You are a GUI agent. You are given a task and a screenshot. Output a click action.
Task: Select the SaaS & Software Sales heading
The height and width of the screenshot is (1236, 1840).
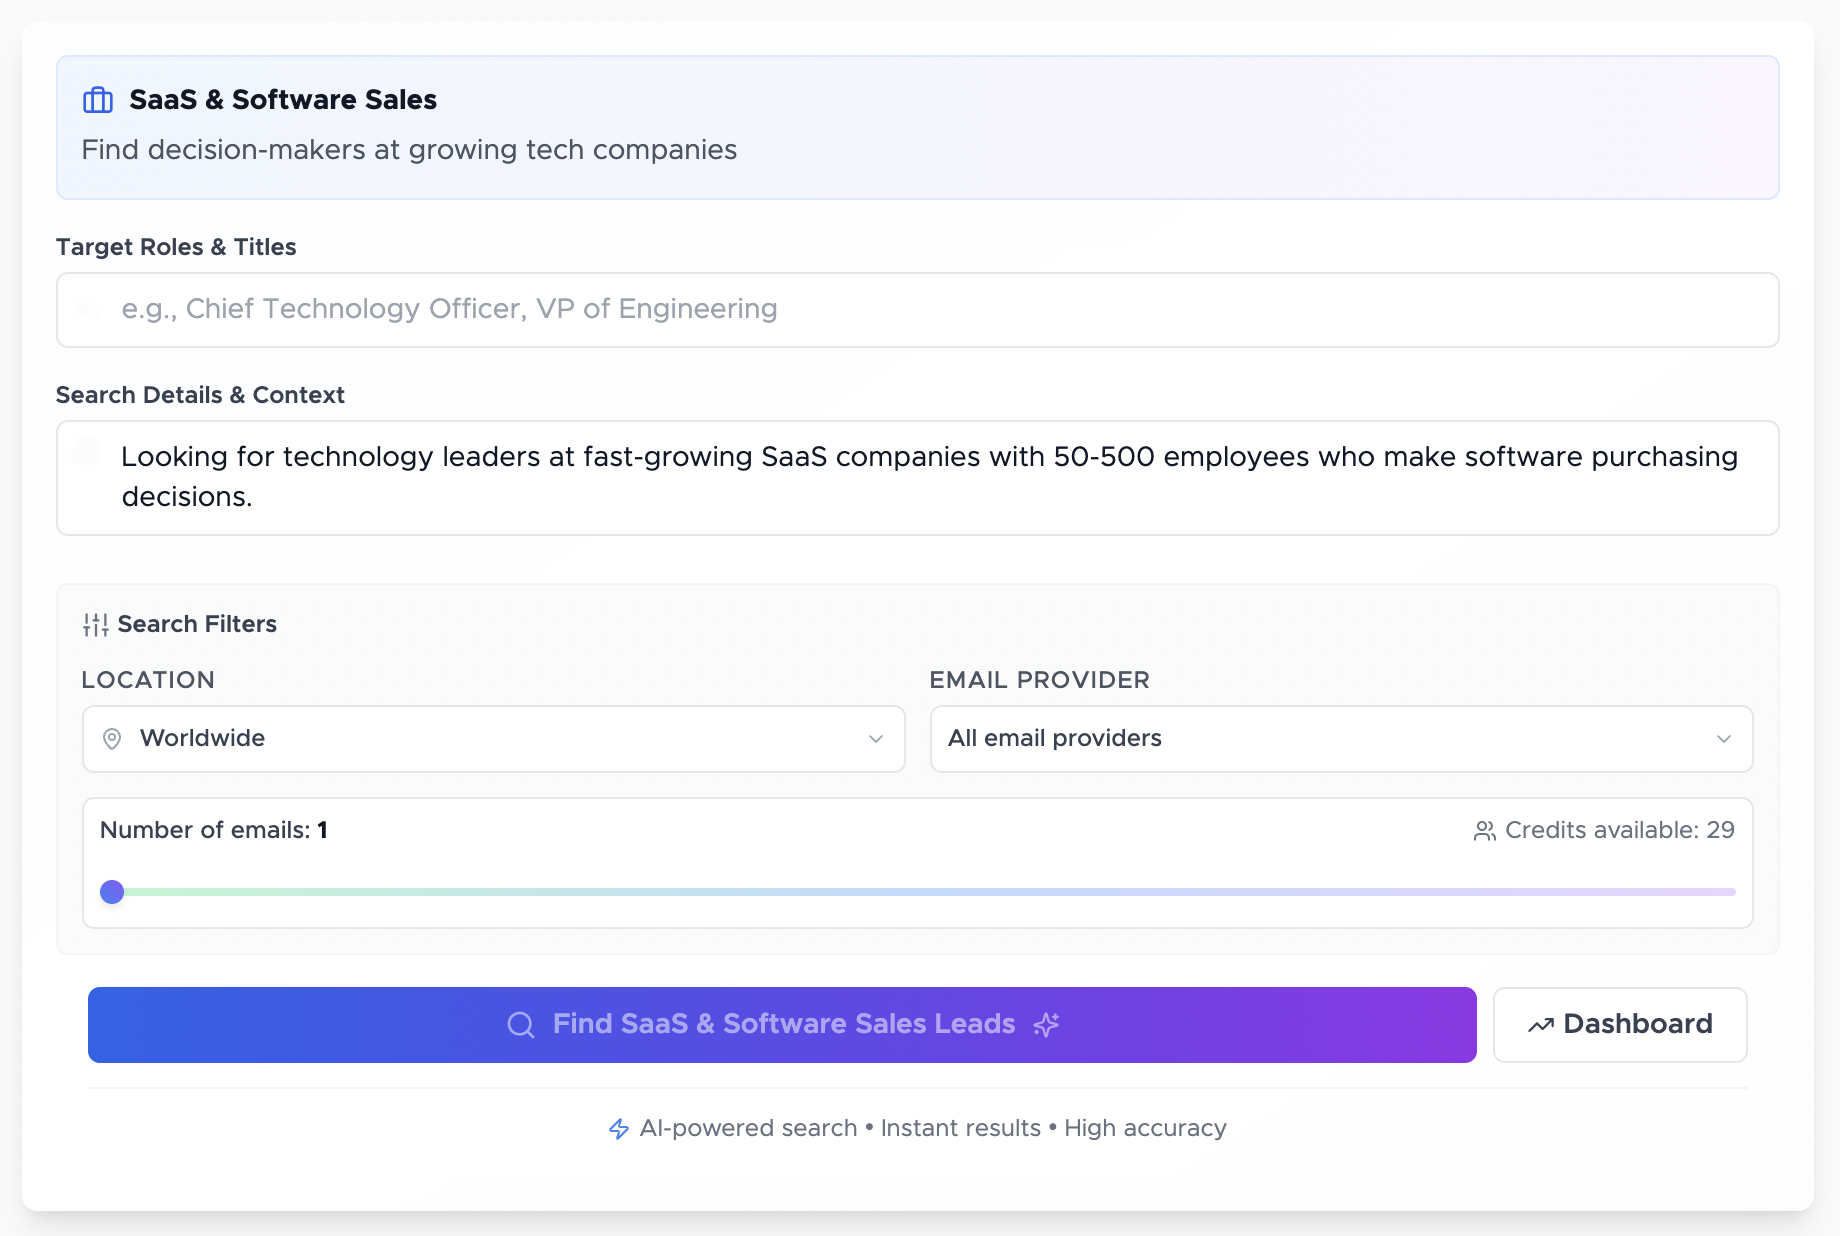(x=283, y=100)
